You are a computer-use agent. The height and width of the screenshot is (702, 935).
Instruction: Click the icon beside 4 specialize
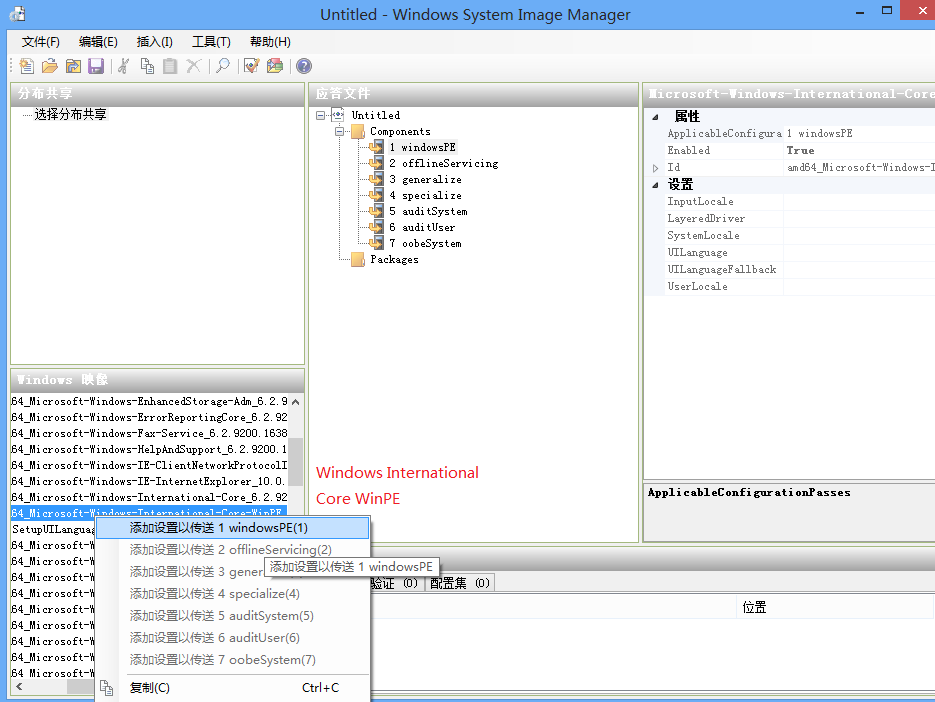[x=376, y=195]
